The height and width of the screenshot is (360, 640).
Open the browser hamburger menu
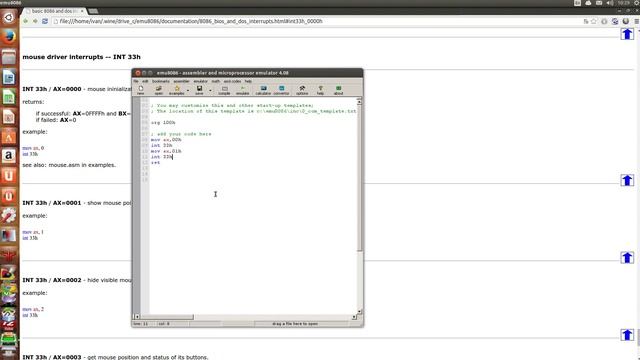(636, 21)
